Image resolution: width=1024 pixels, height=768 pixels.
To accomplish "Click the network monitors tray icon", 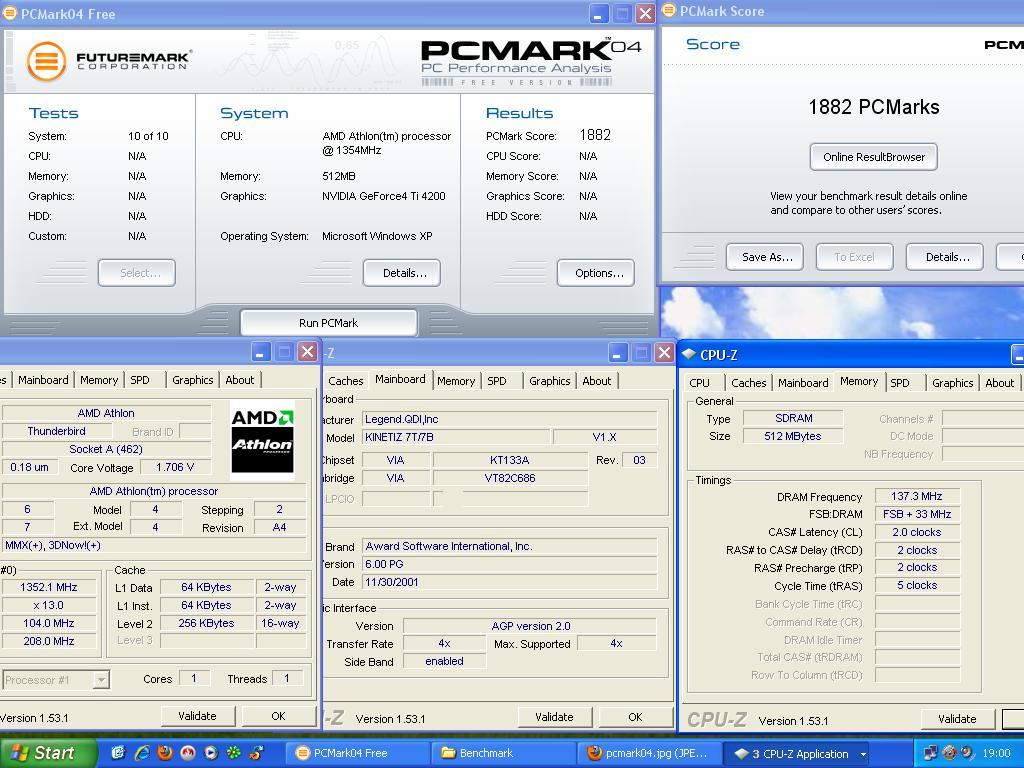I will 930,753.
